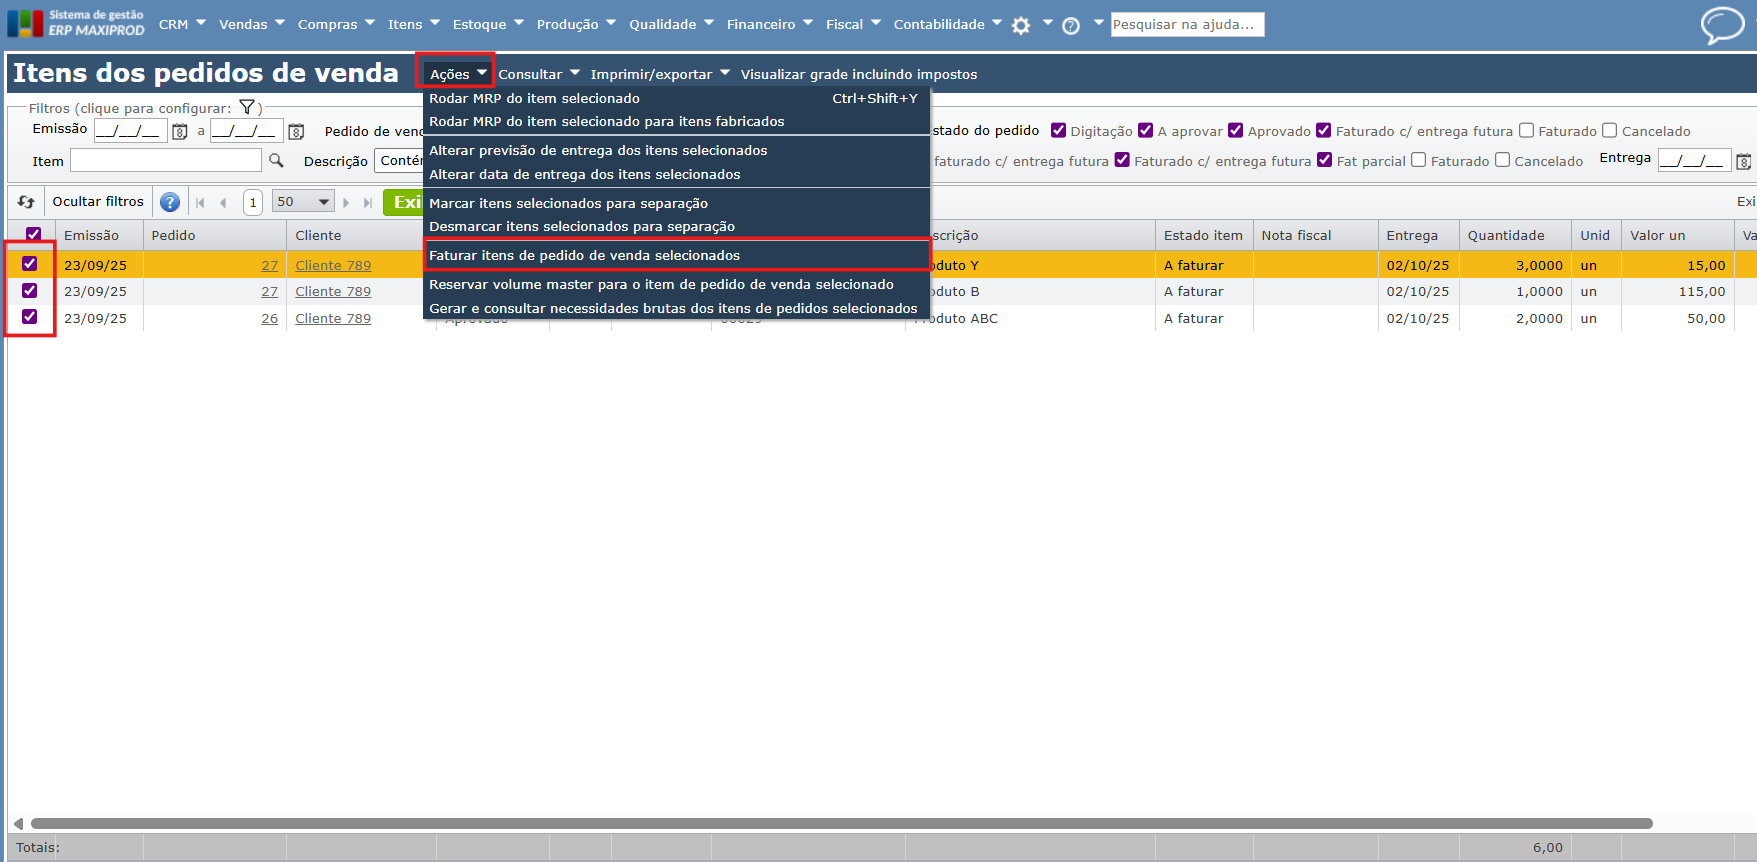Click the Emissão start date field
This screenshot has width=1757, height=862.
click(x=131, y=131)
